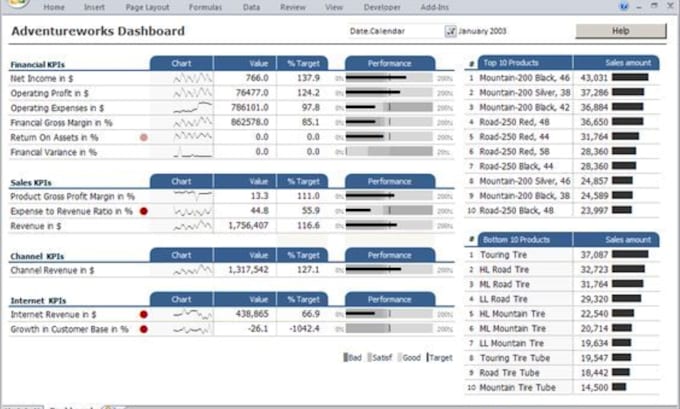Click the Mountain-200 Silver, 38 sales bar
The width and height of the screenshot is (680, 409).
click(x=628, y=92)
